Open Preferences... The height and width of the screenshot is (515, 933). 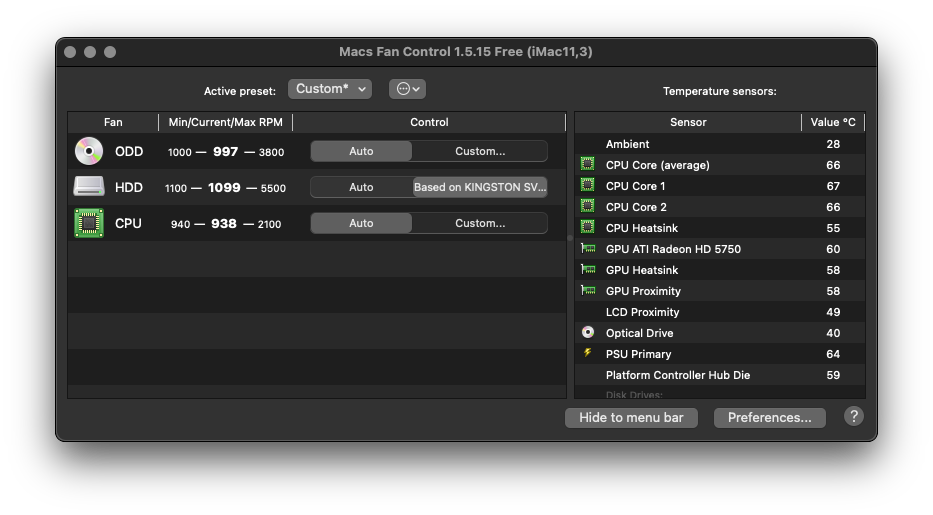769,417
